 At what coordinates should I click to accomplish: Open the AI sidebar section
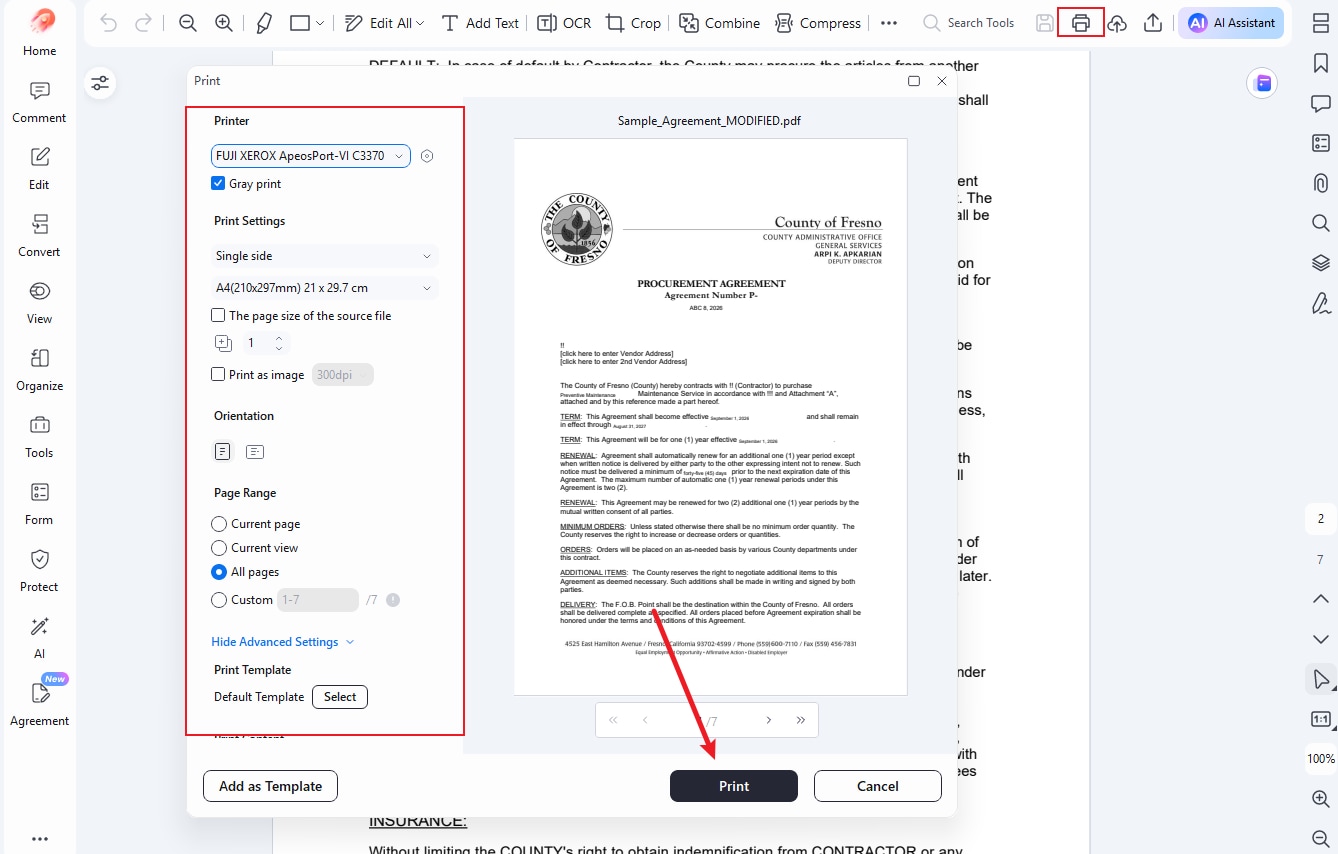click(x=40, y=638)
